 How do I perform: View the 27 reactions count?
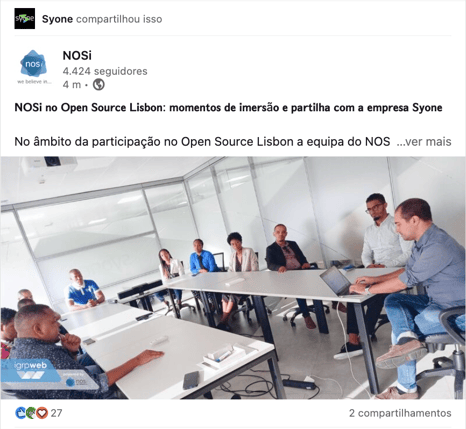56,413
